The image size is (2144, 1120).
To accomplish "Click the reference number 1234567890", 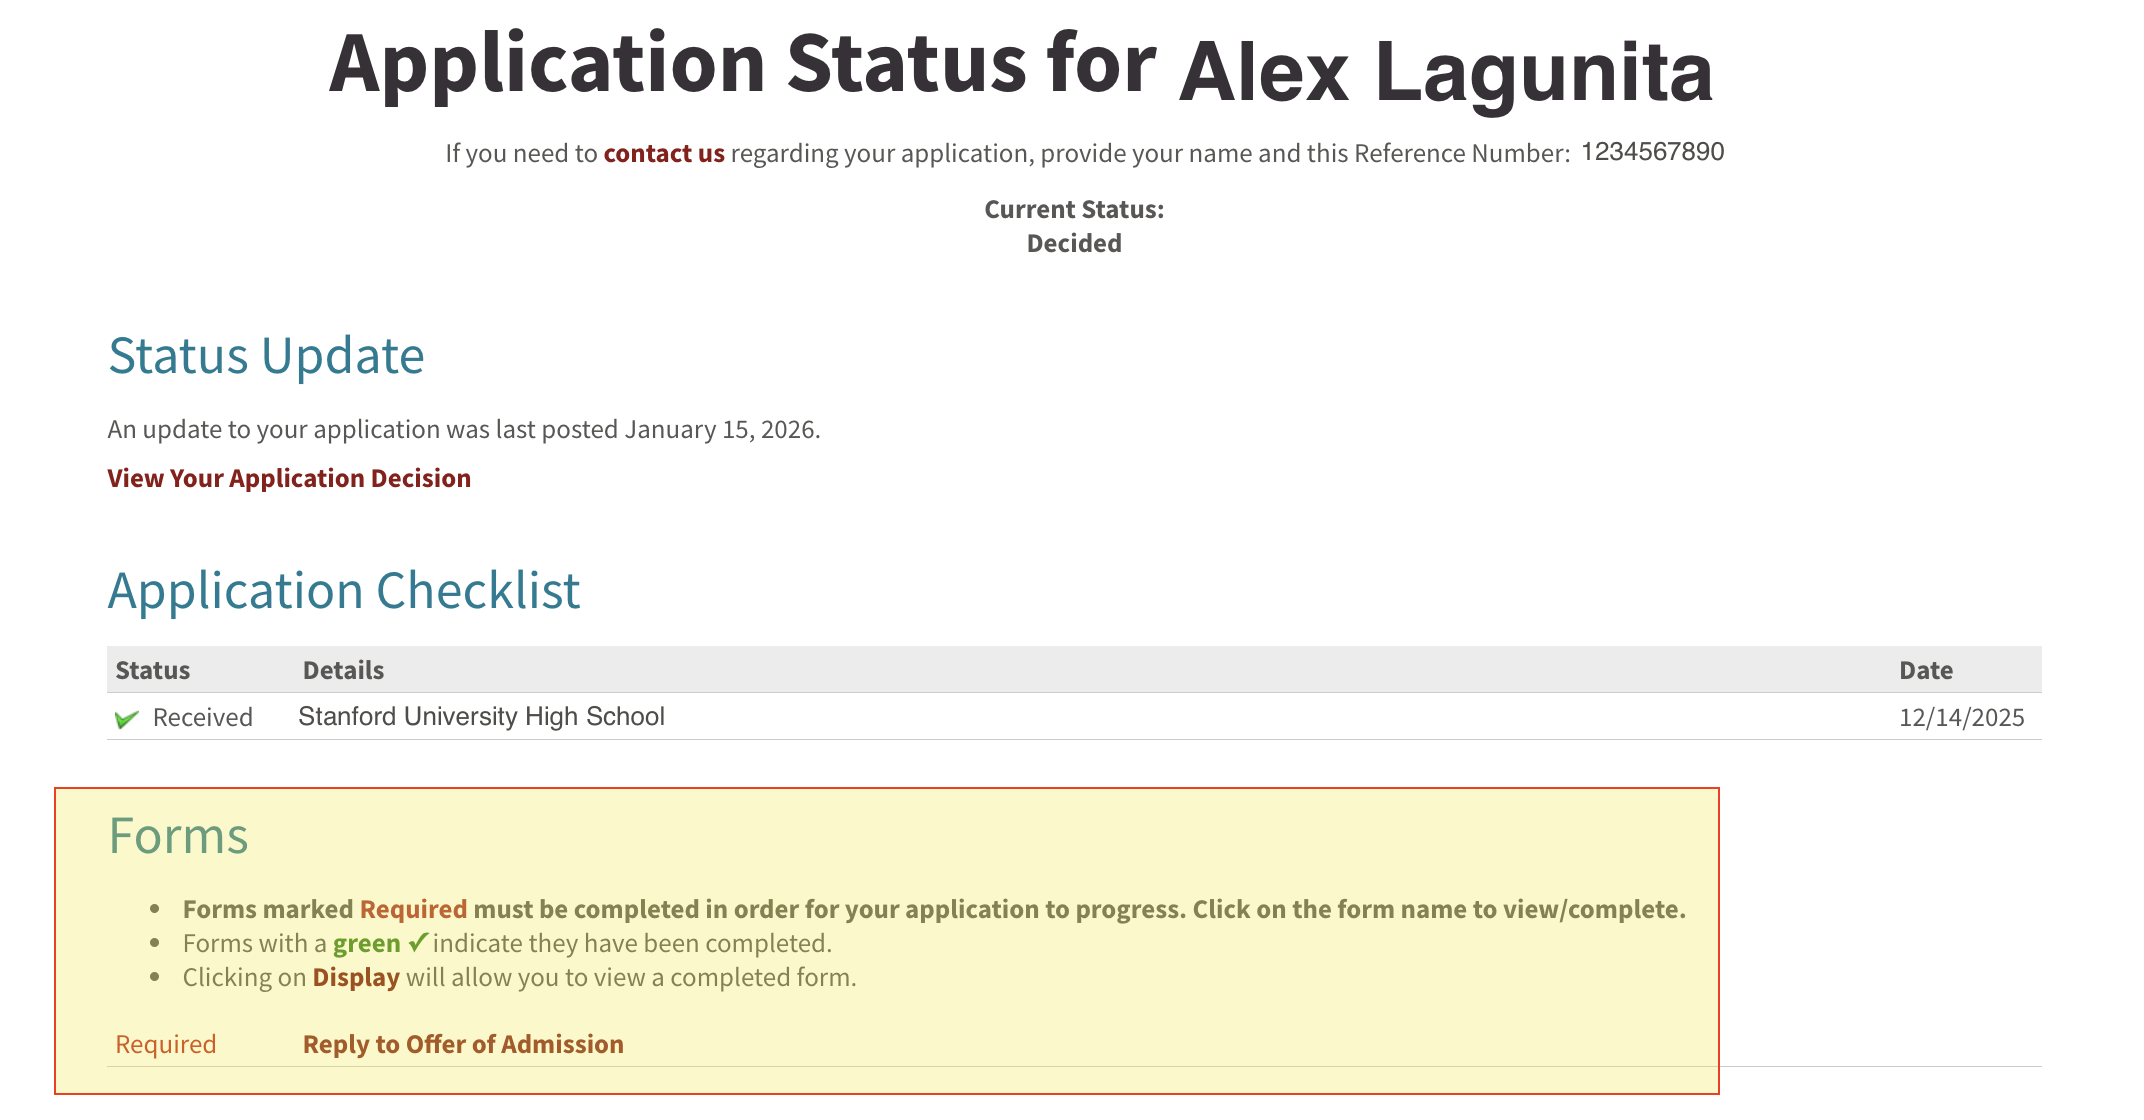I will click(1652, 152).
